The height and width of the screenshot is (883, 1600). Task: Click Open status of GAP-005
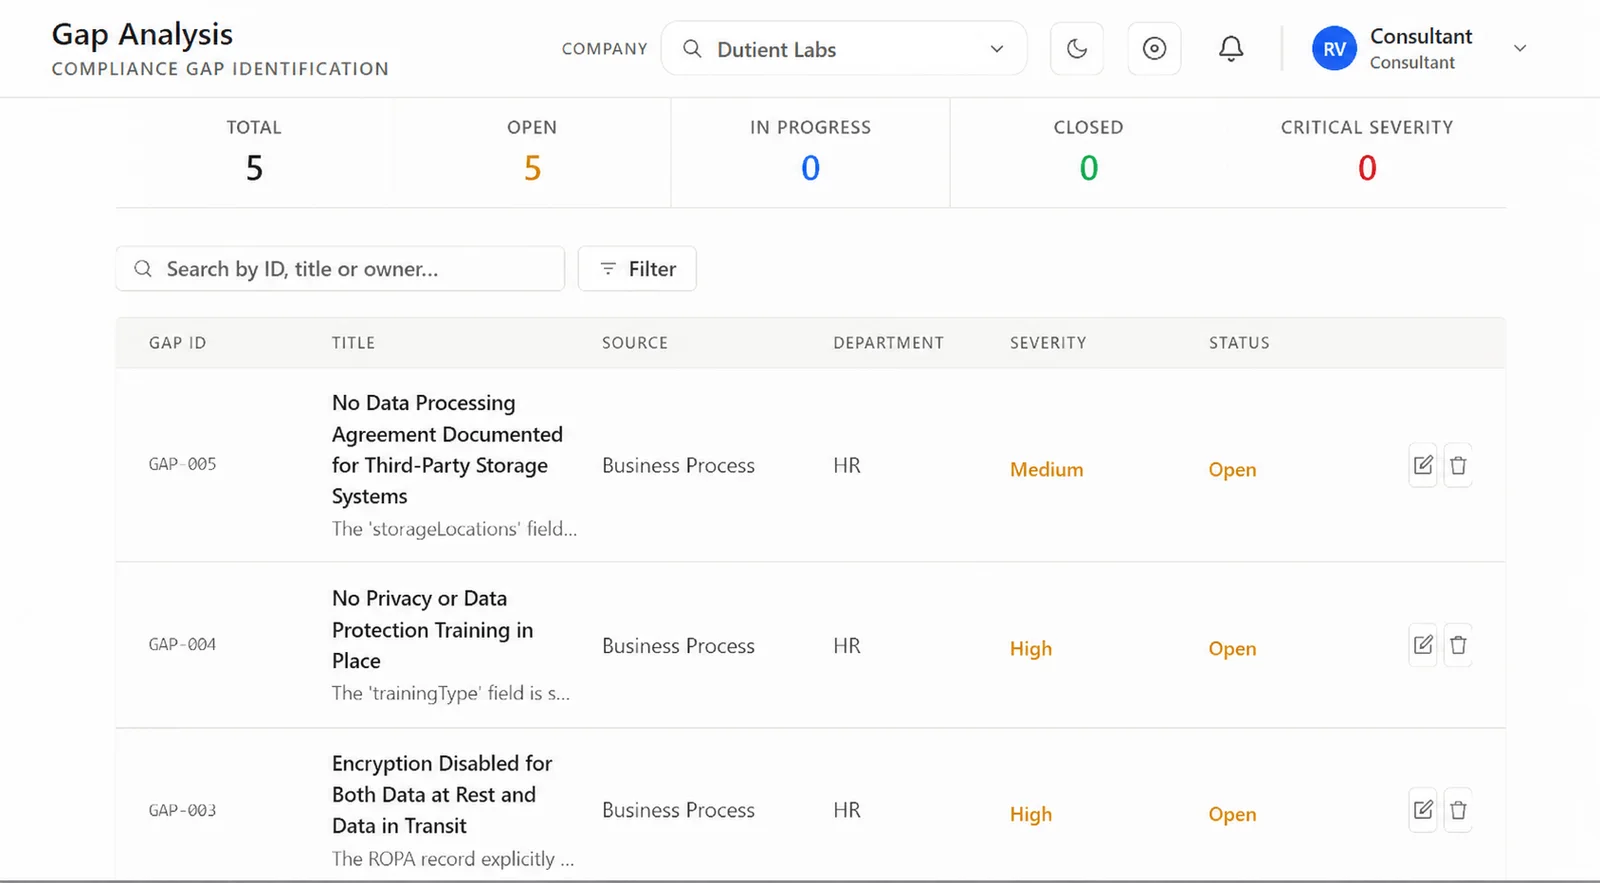tap(1232, 469)
